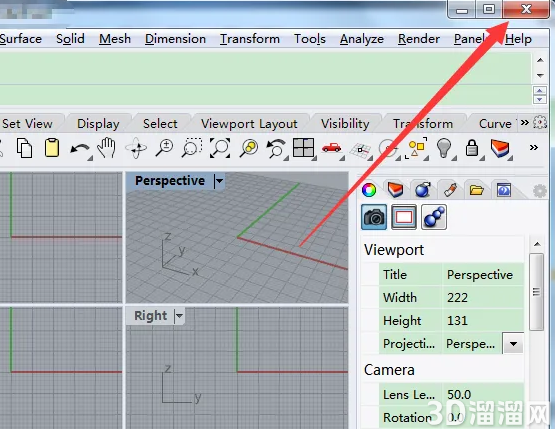The height and width of the screenshot is (429, 555).
Task: Switch to the Viewport Layout tab
Action: (x=249, y=124)
